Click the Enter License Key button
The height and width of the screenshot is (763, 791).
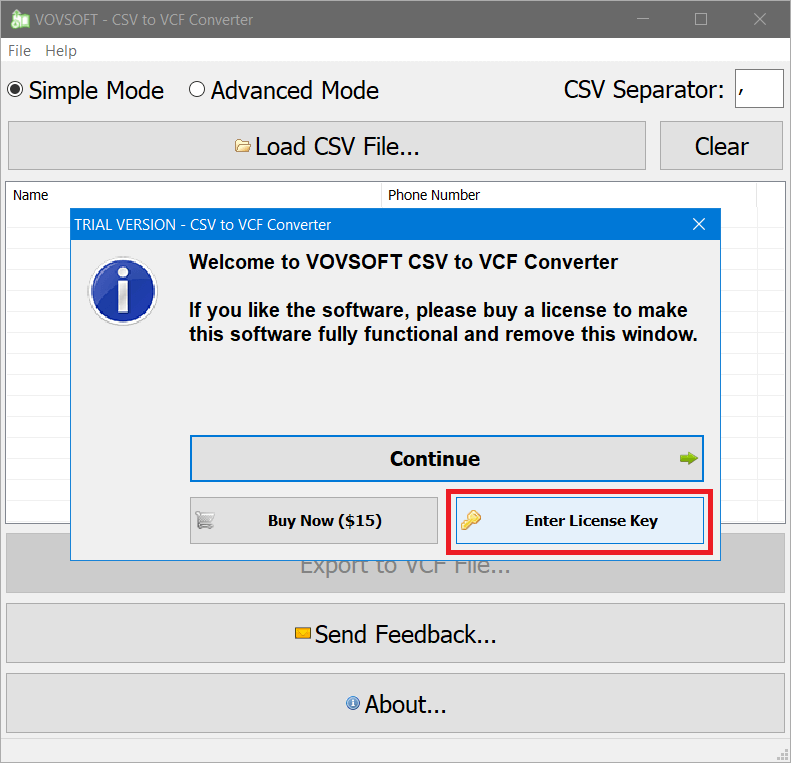580,520
